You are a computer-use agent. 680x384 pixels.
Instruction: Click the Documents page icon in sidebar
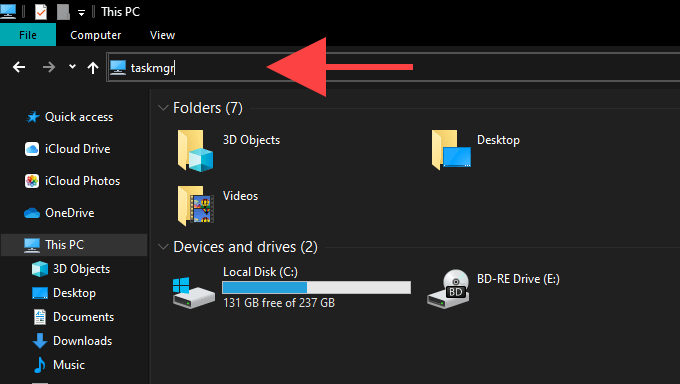pyautogui.click(x=40, y=317)
